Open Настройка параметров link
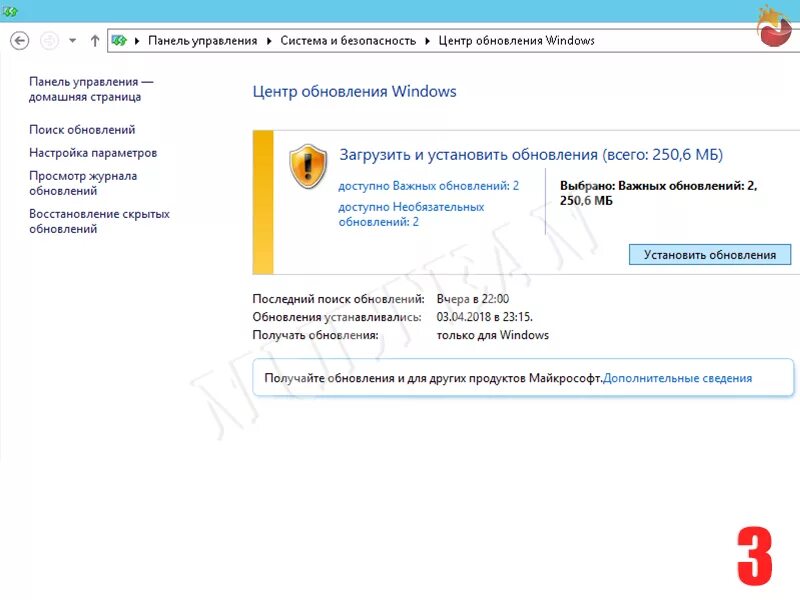The image size is (800, 600). click(x=93, y=153)
